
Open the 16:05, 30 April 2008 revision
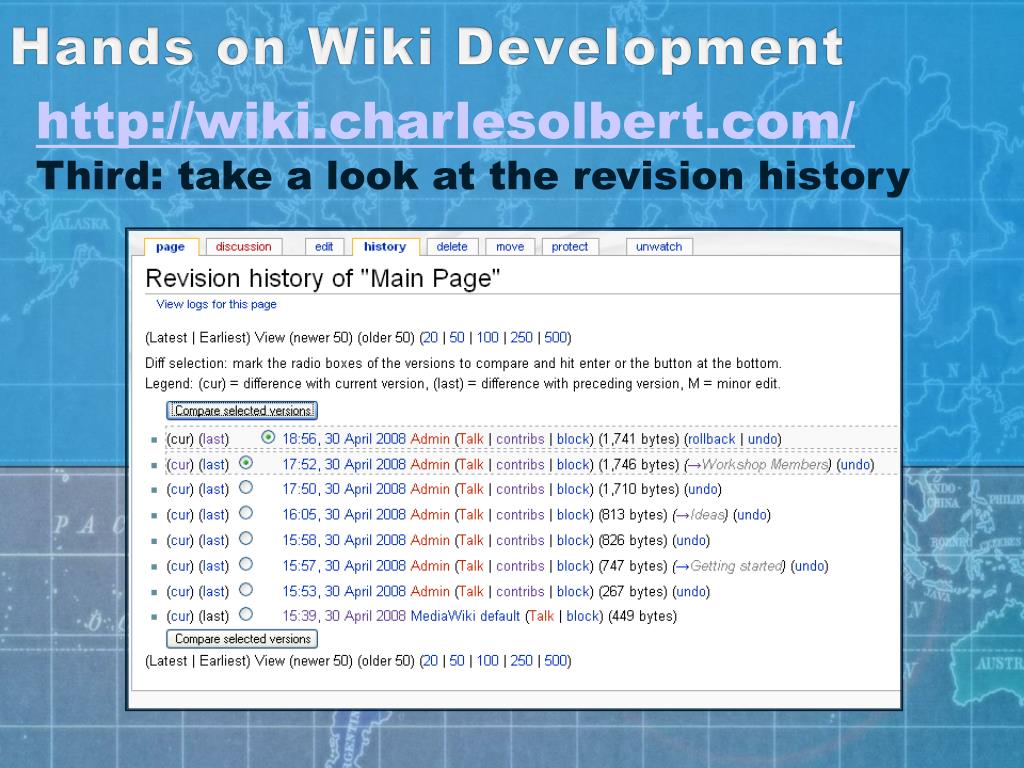point(344,515)
